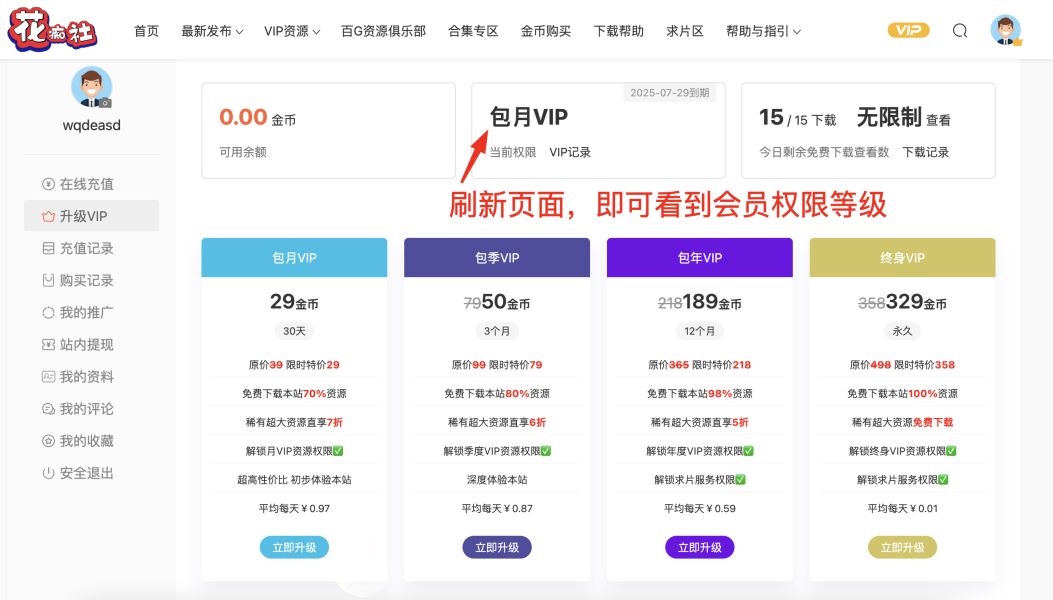
Task: Expand the 帮助与指引 dropdown menu
Action: (764, 31)
